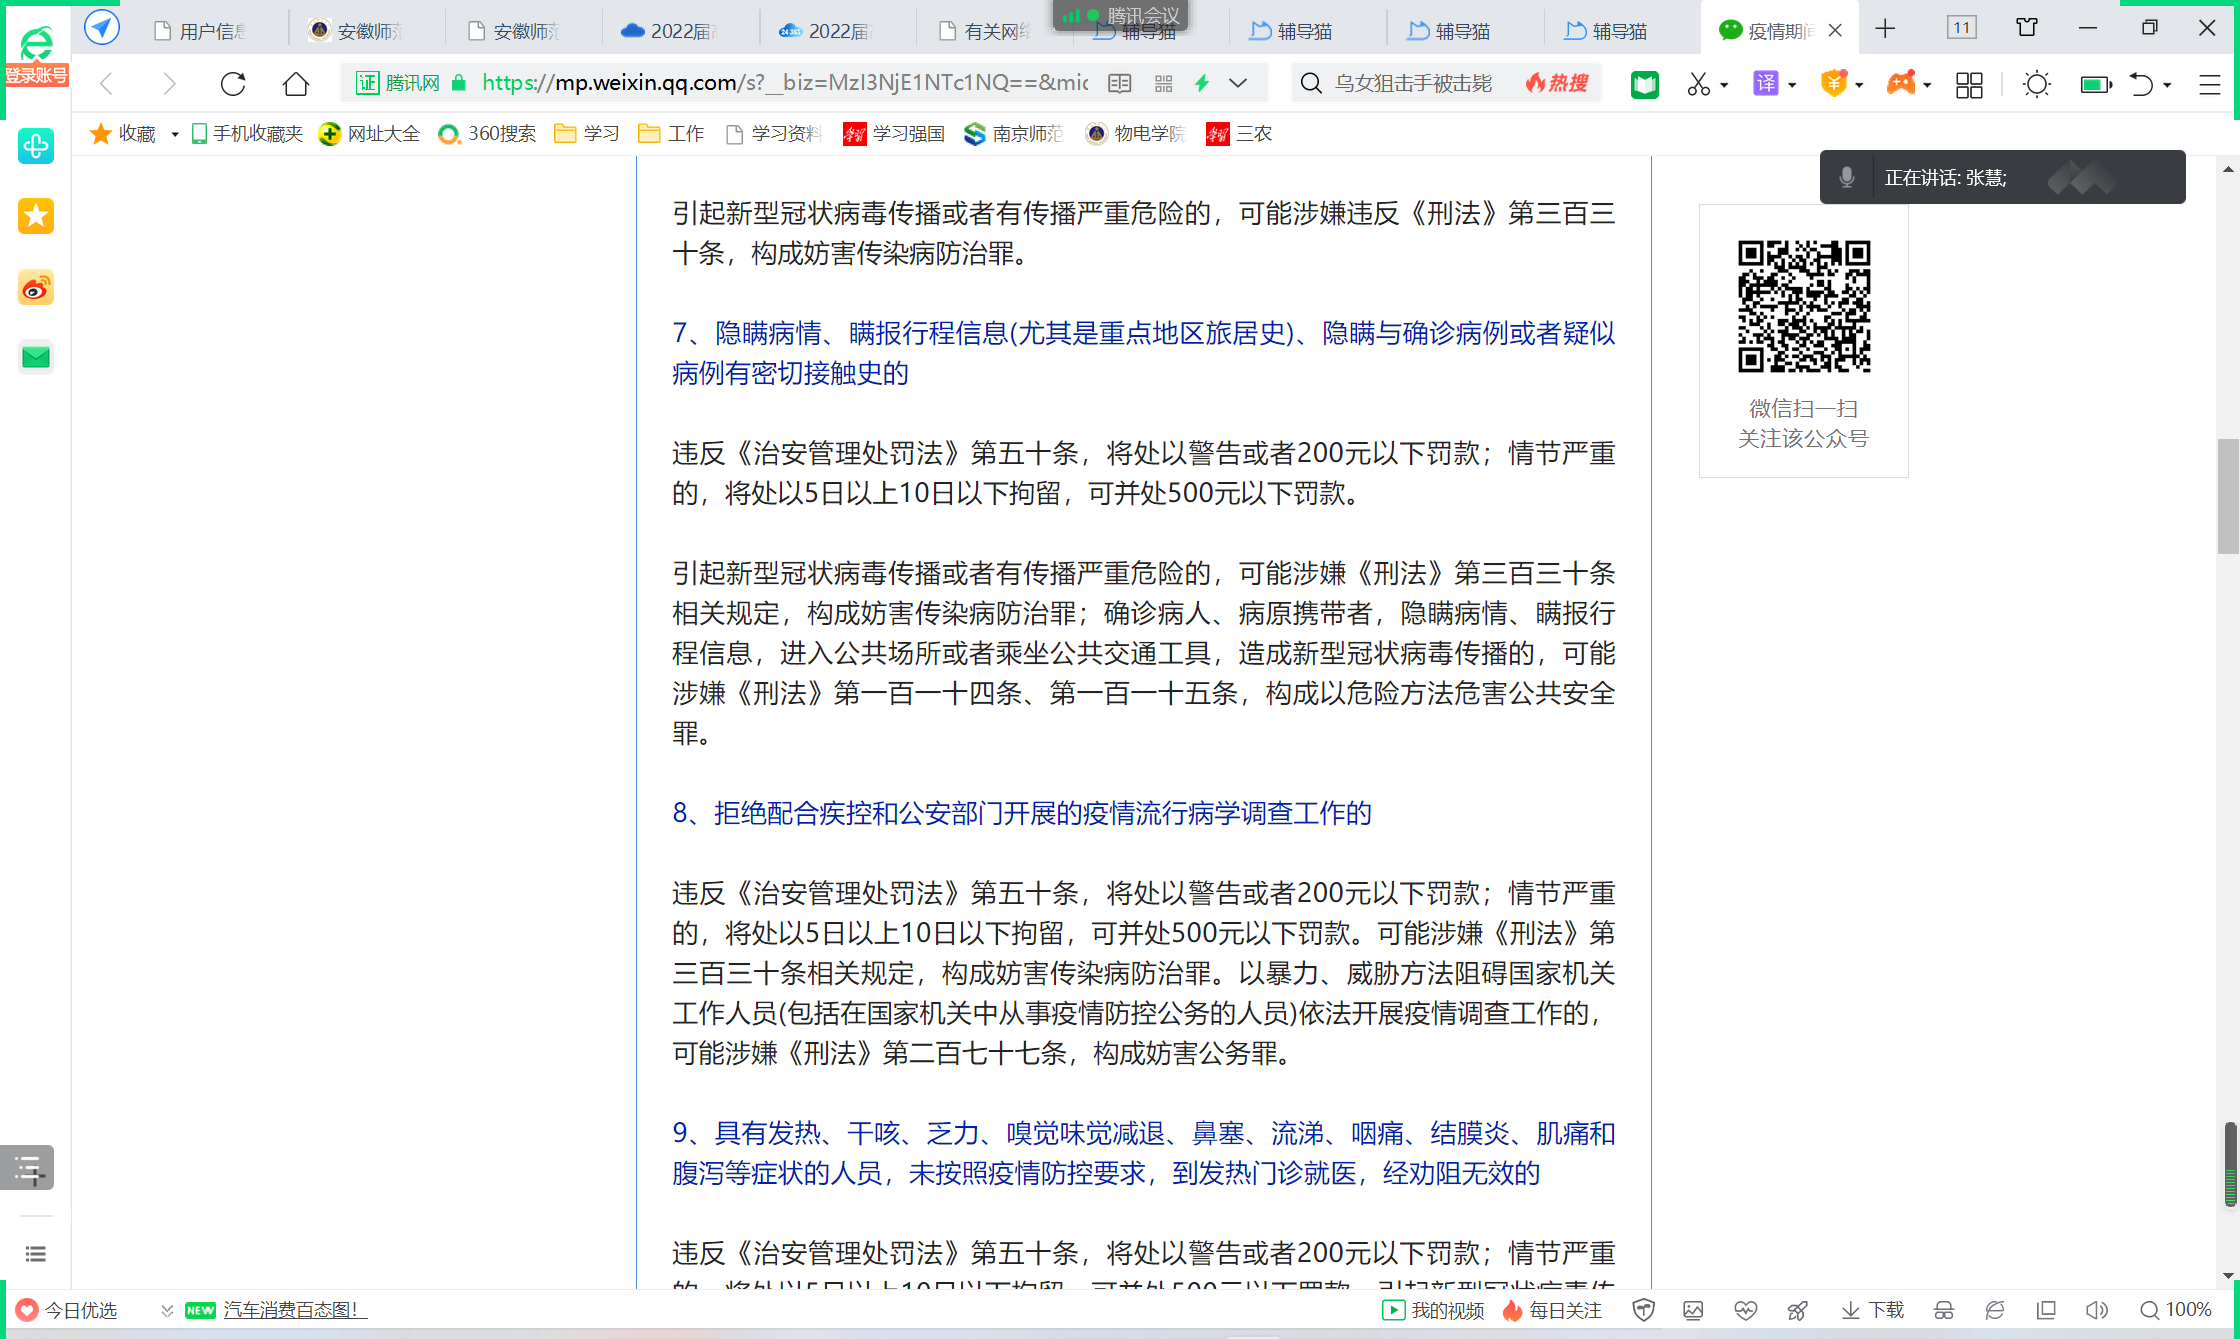Open the apps grid extension icon
2240x1339 pixels.
(x=1969, y=85)
